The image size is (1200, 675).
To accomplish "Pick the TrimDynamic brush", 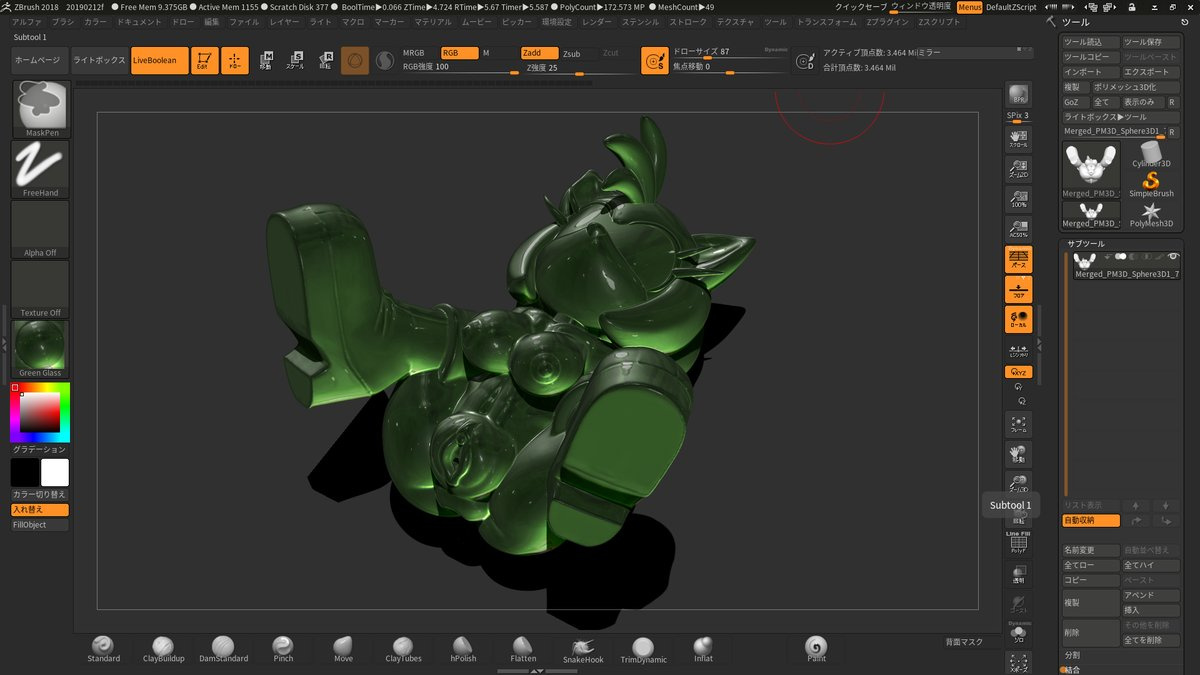I will click(x=643, y=649).
